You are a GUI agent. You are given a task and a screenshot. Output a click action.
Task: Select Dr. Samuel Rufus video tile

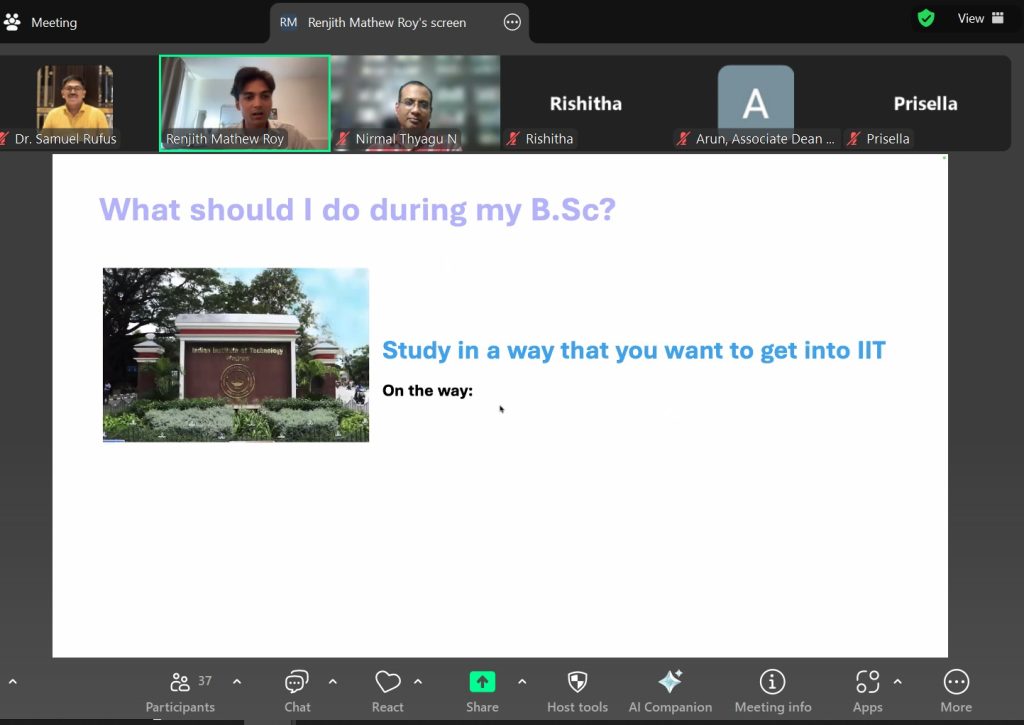[x=74, y=102]
